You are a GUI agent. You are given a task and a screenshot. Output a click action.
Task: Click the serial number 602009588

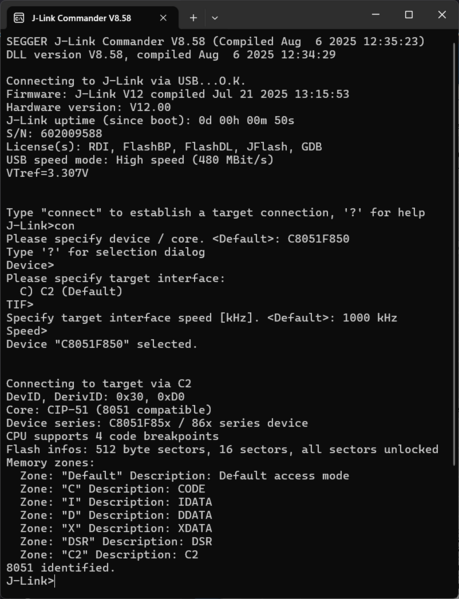(x=71, y=134)
